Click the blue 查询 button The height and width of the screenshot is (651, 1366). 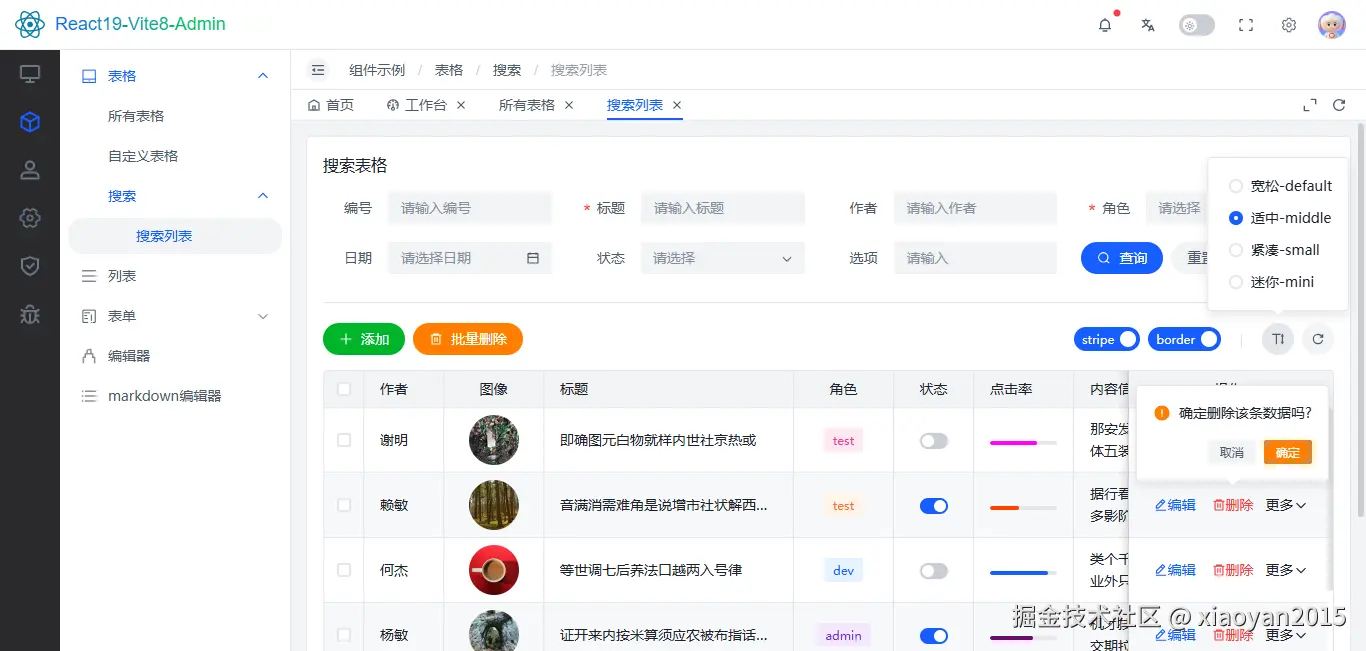click(x=1122, y=258)
